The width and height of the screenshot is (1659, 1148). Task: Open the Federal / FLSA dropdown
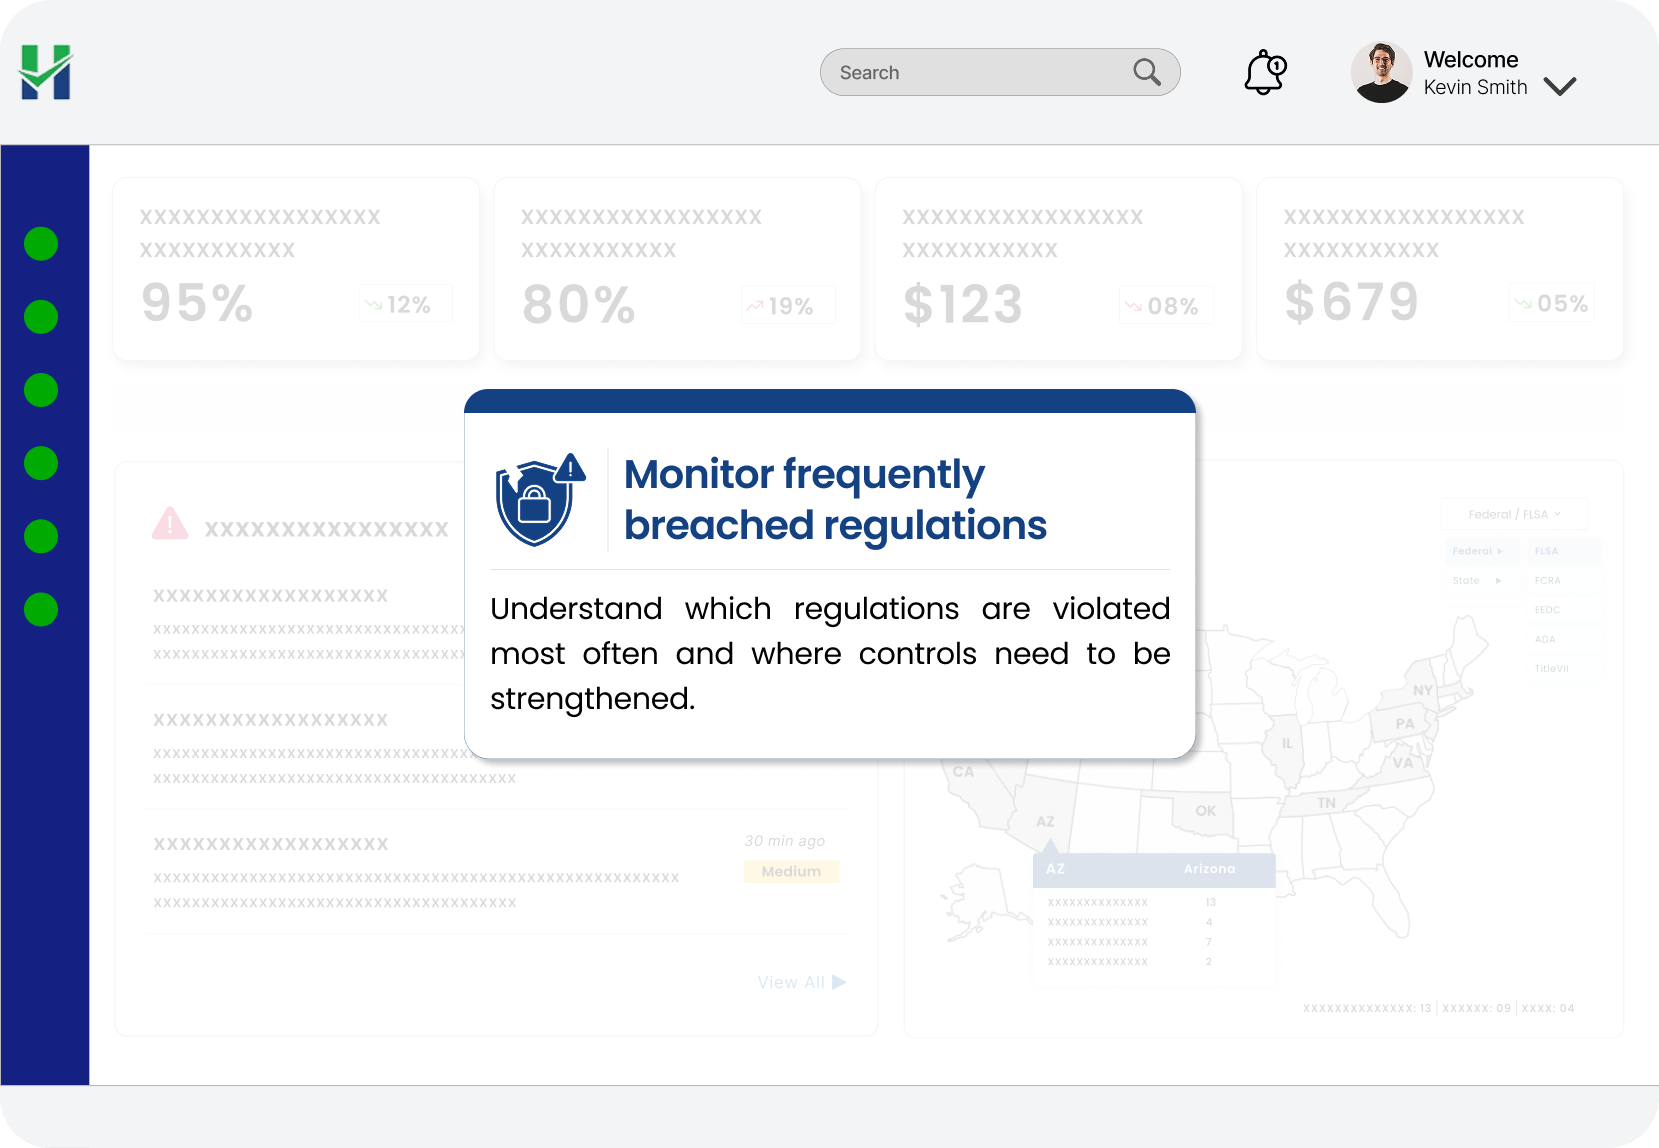(x=1514, y=514)
